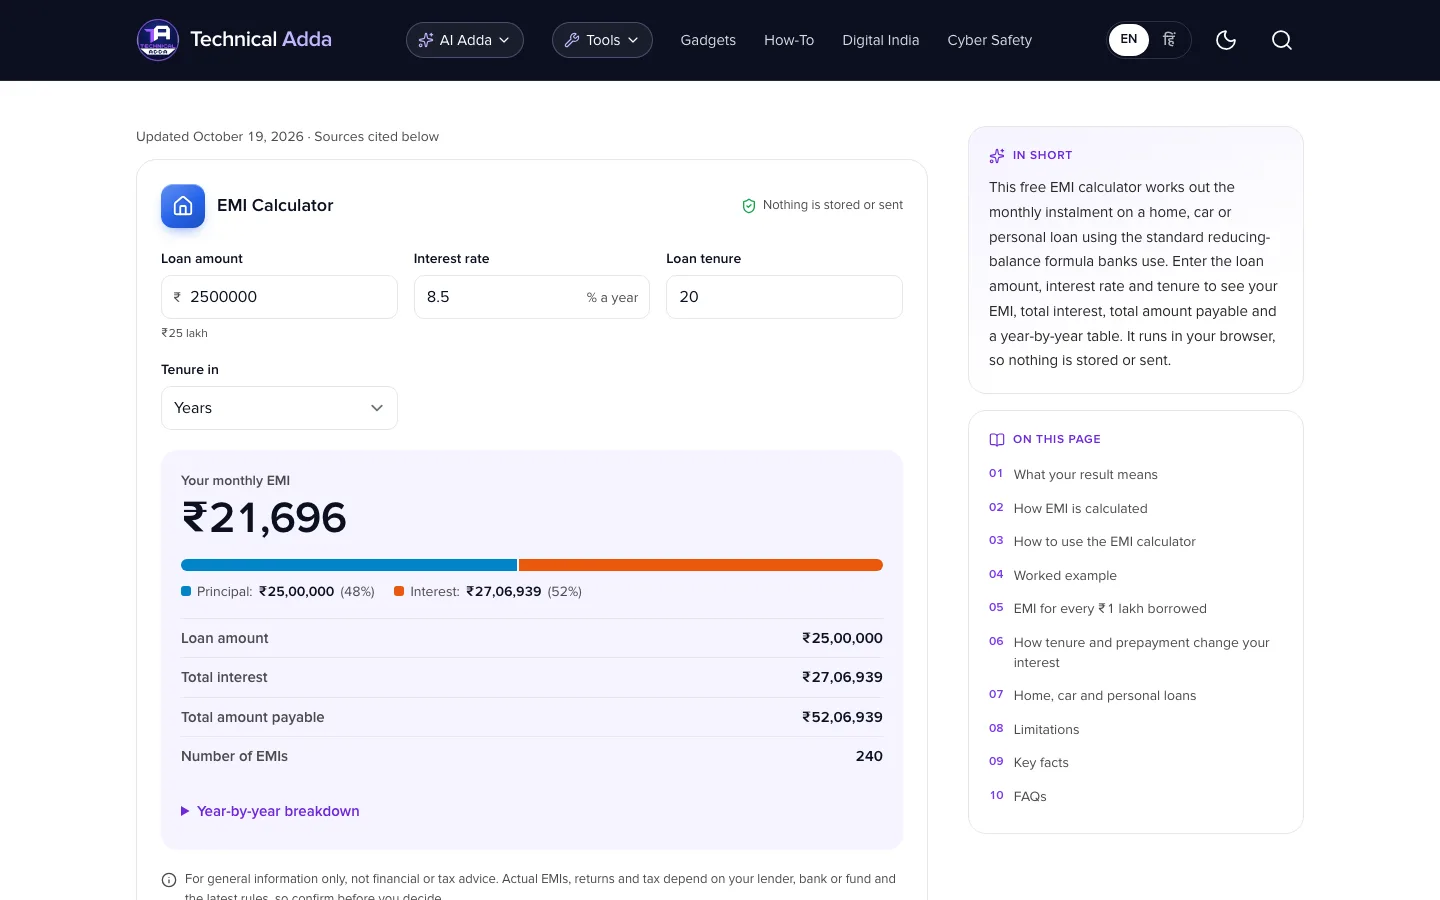1440x900 pixels.
Task: Jump to the Limitations section
Action: click(1046, 730)
